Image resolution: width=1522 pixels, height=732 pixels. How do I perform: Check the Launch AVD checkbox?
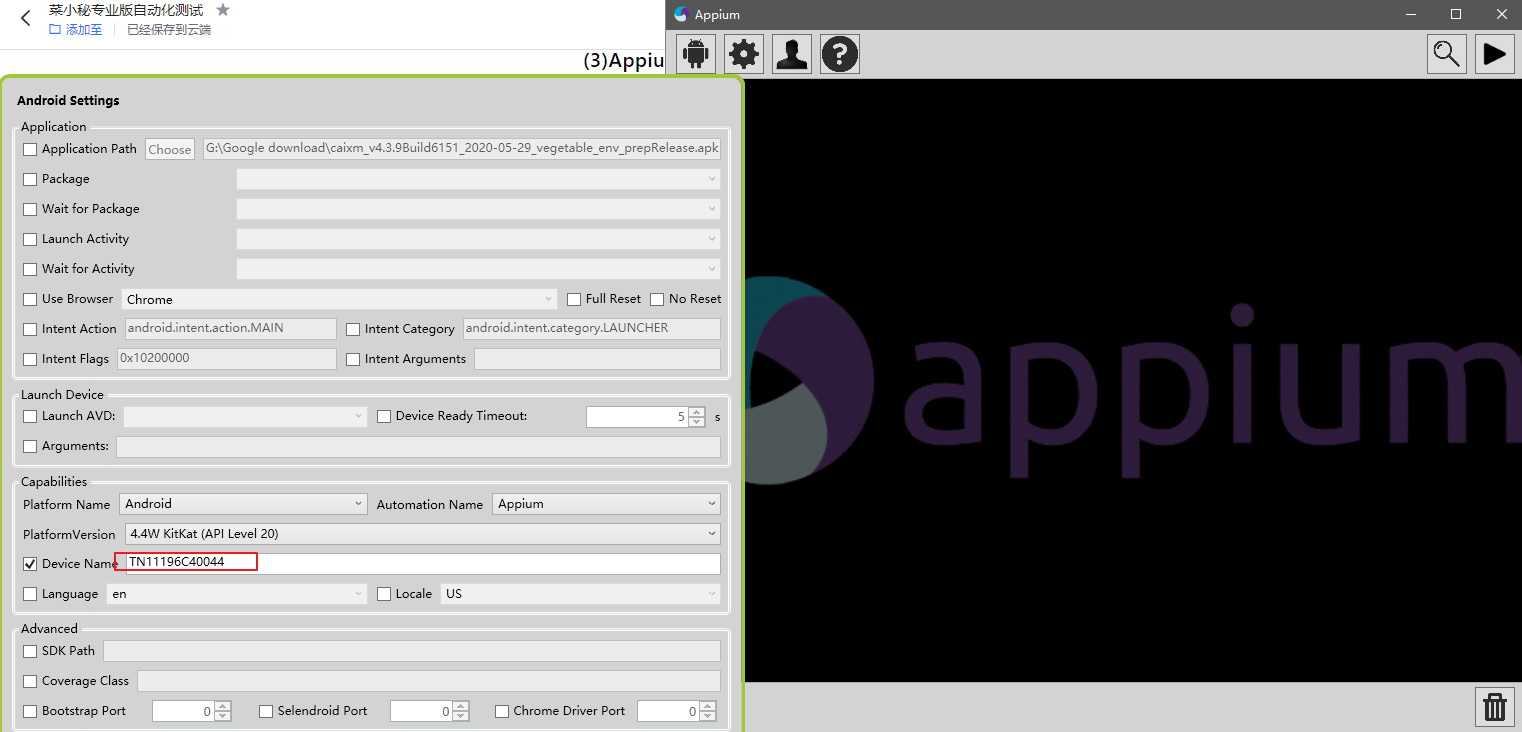(30, 416)
